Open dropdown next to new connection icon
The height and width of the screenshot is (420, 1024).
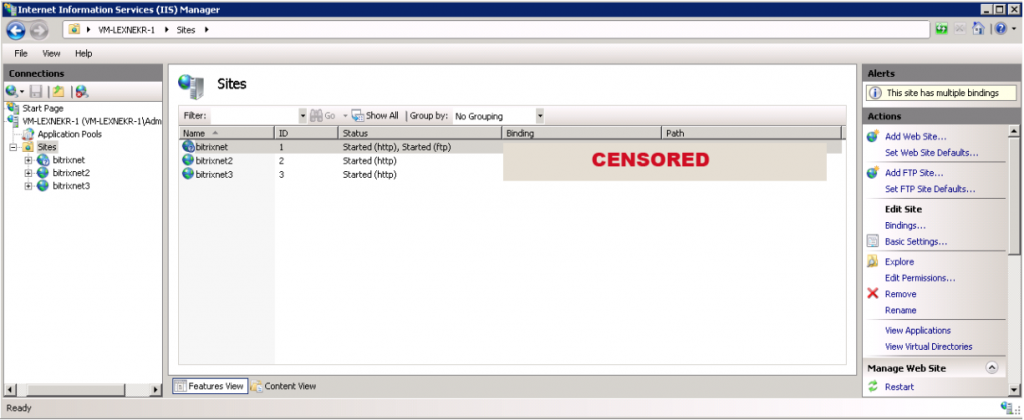pos(22,92)
